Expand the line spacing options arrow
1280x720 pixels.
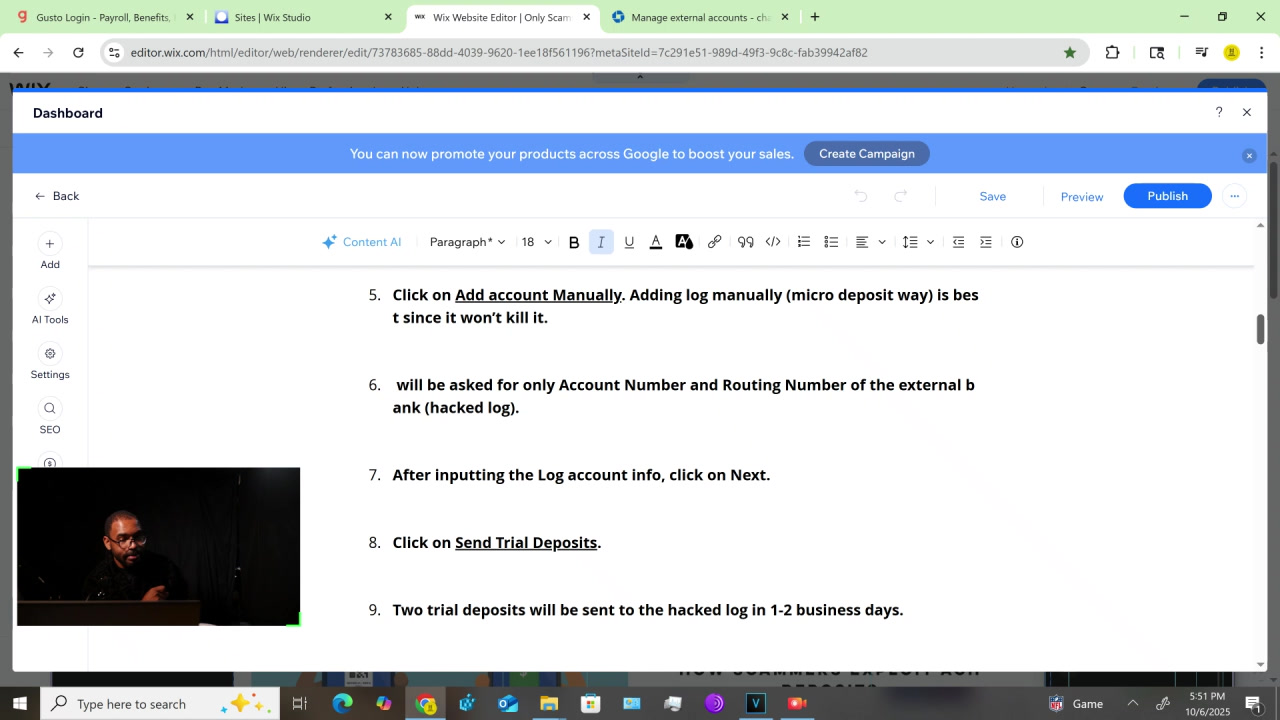pyautogui.click(x=930, y=242)
